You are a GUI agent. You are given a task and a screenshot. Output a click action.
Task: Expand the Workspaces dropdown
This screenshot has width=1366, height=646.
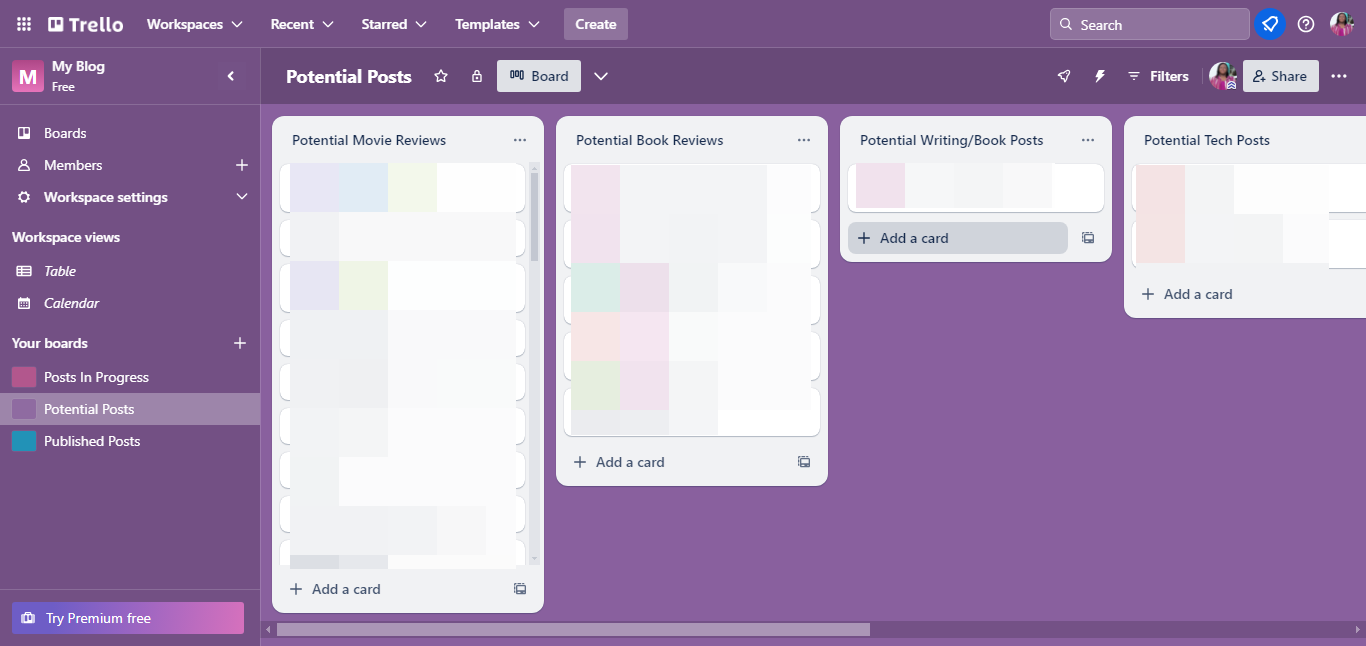pyautogui.click(x=195, y=24)
